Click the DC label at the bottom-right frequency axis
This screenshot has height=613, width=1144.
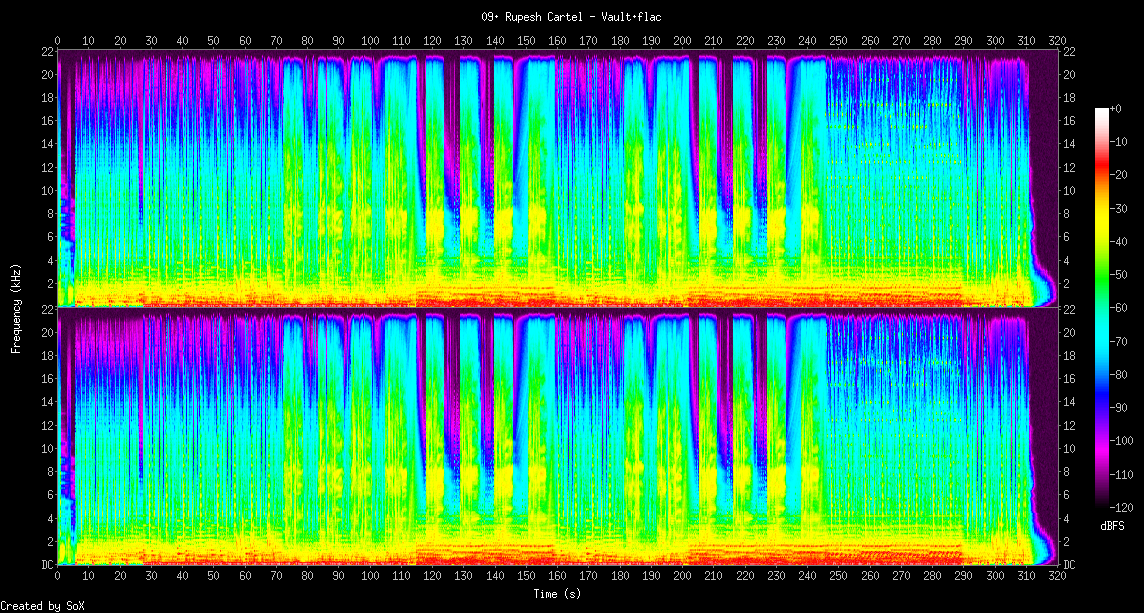[x=1069, y=565]
